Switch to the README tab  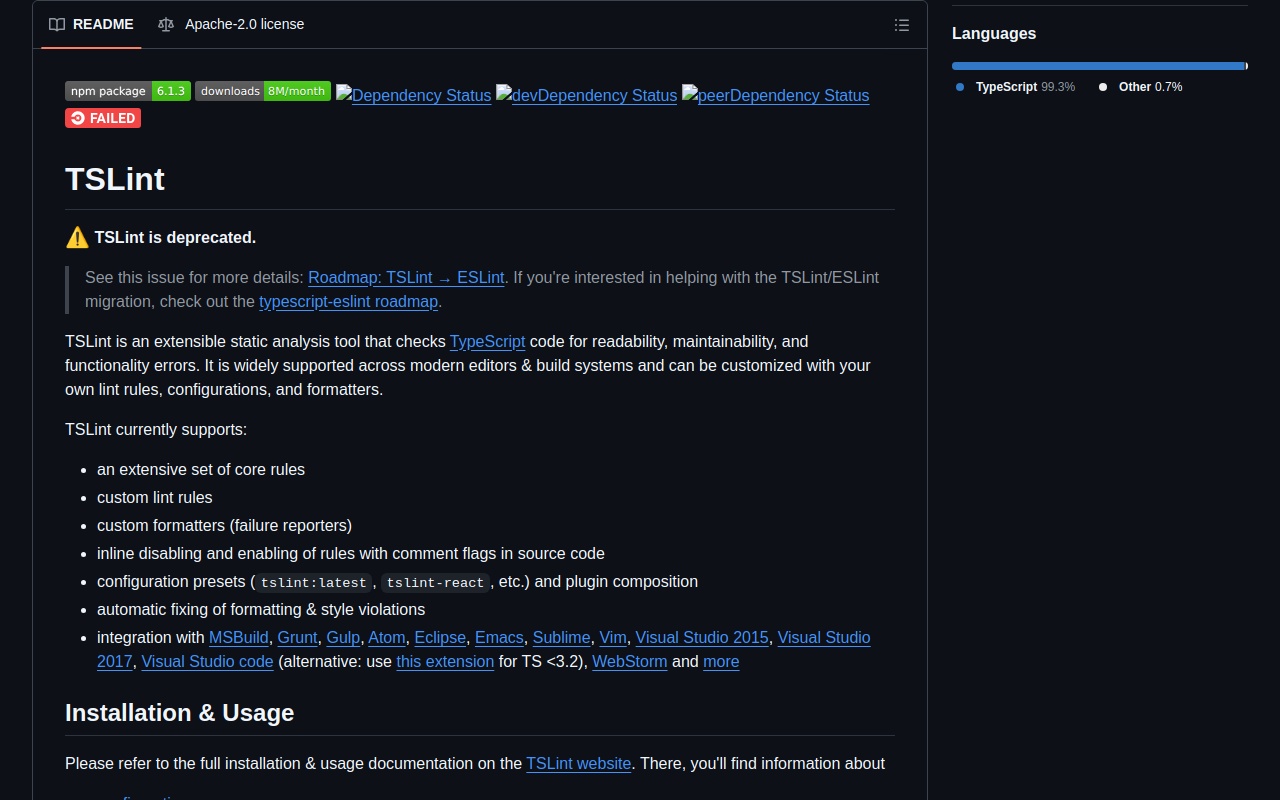[x=92, y=25]
